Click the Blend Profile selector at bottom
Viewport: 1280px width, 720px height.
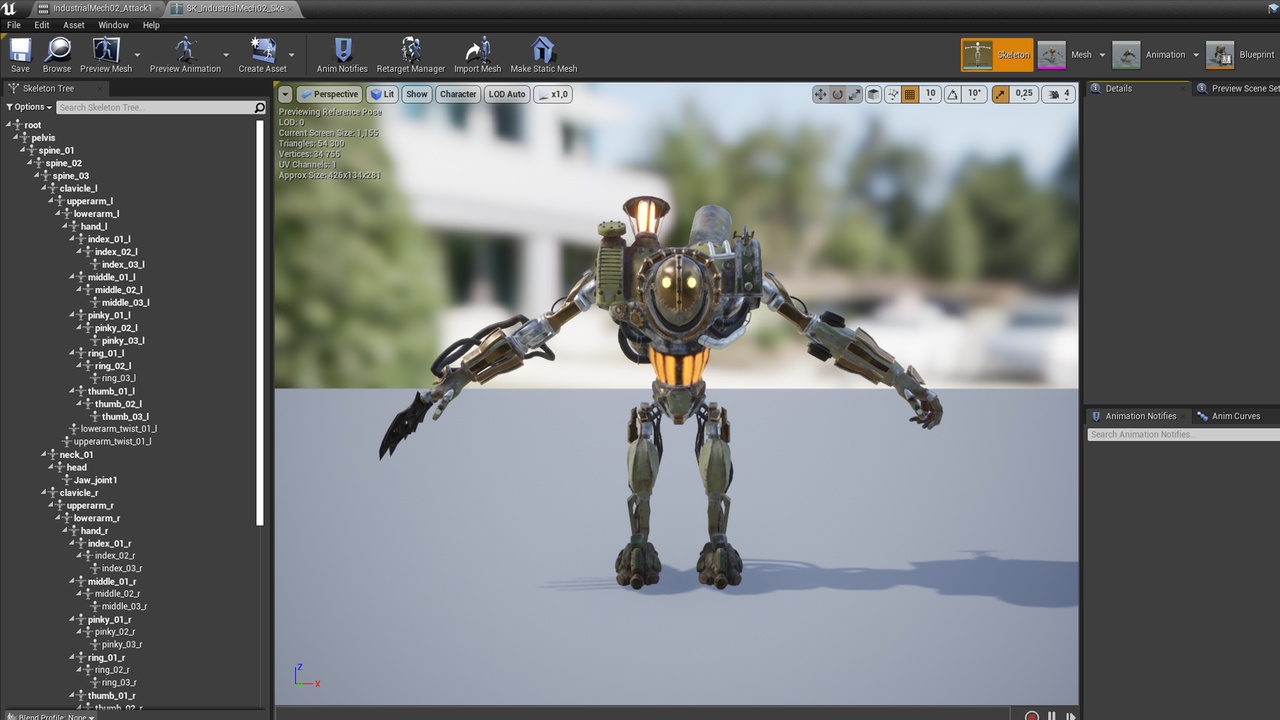(x=50, y=716)
